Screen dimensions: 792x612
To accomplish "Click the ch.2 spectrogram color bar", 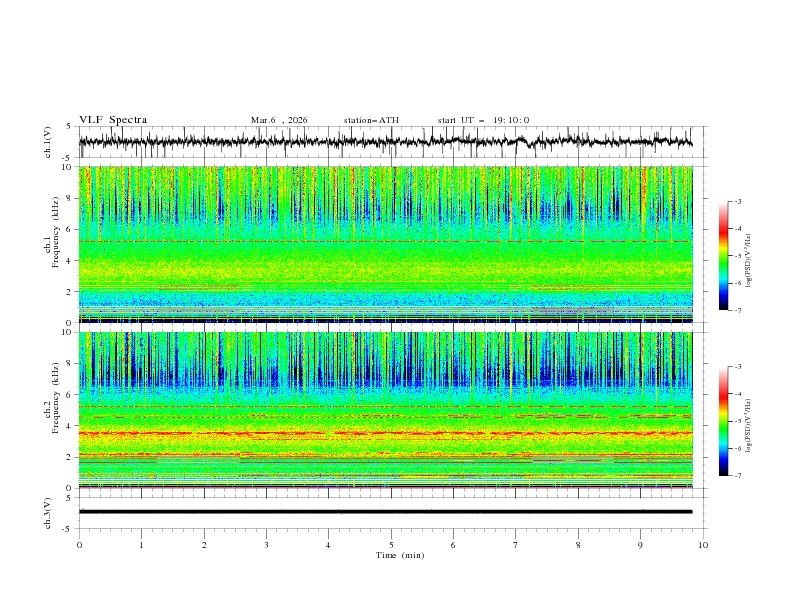I will coord(724,421).
